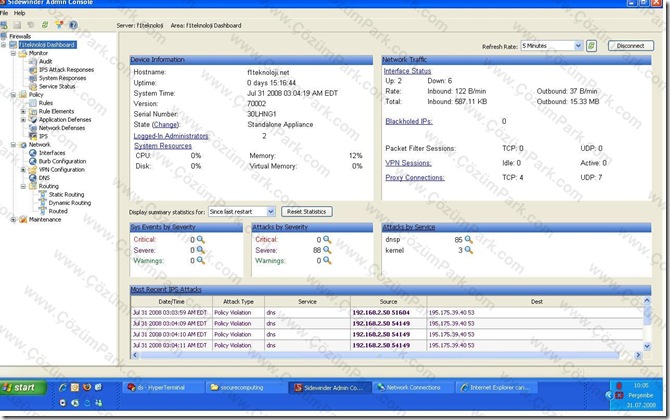
Task: Click the Burb Configuration globe icon
Action: click(33, 161)
